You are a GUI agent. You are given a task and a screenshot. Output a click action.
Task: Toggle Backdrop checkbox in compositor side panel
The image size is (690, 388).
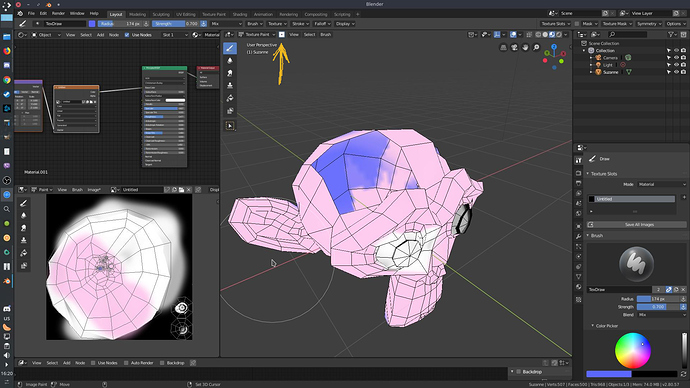click(x=519, y=372)
